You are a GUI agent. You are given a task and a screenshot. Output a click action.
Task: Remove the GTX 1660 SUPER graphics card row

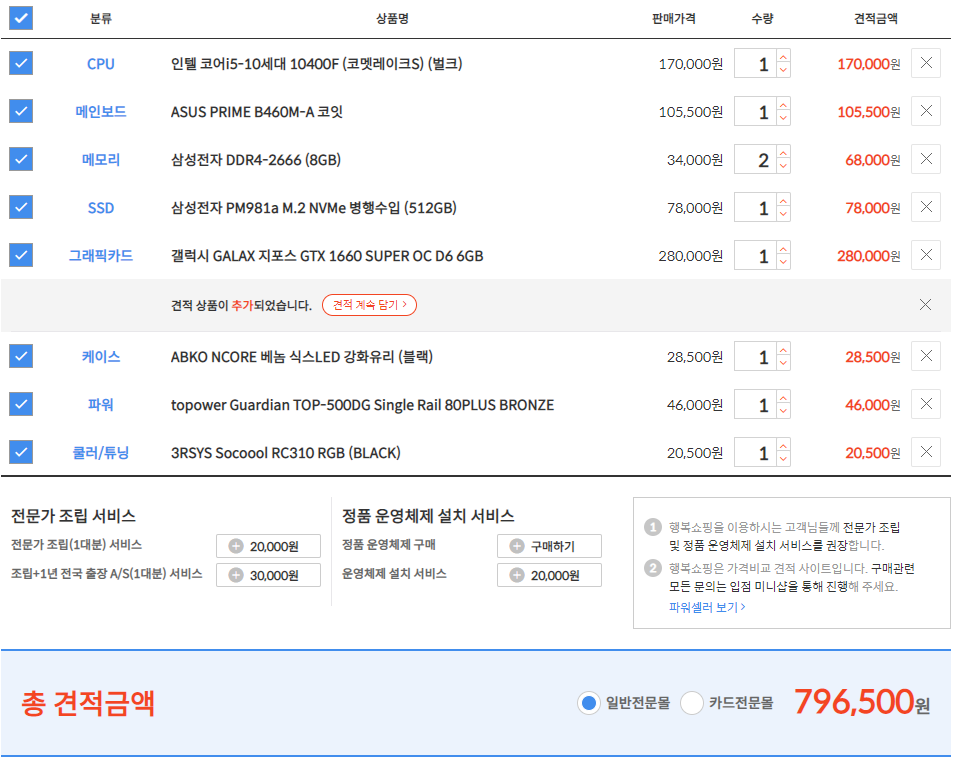coord(926,255)
